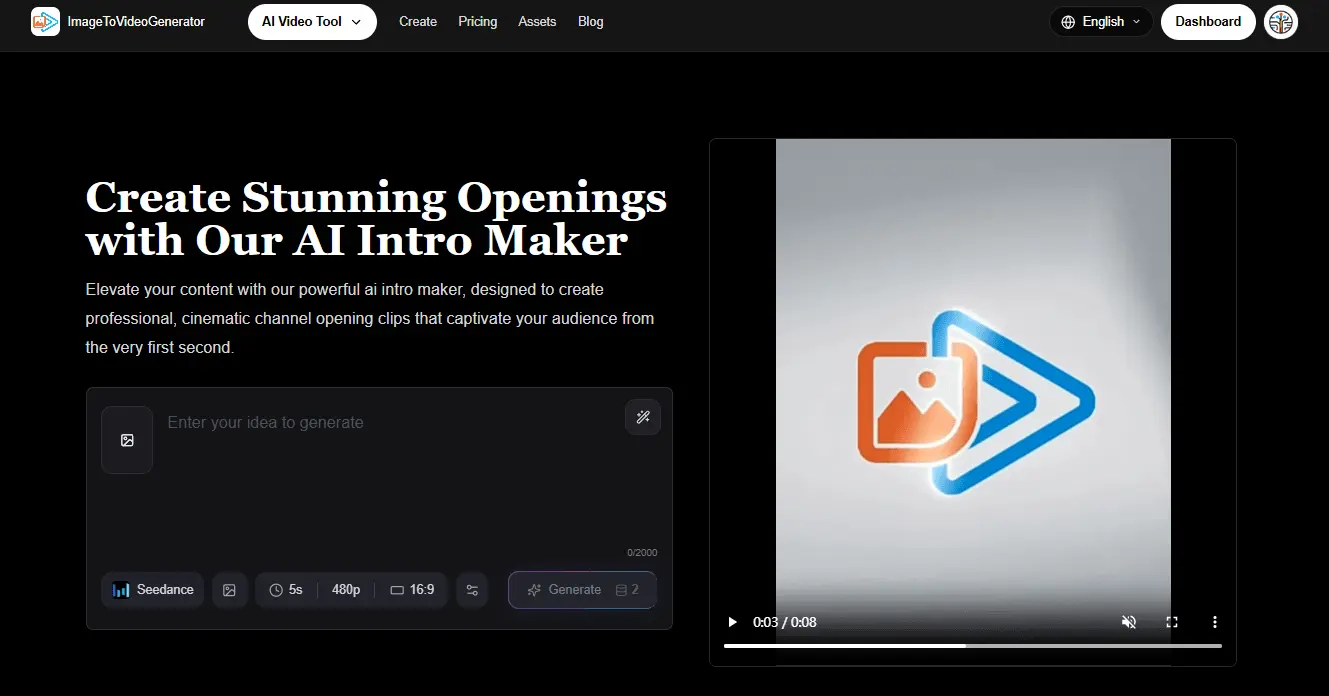Viewport: 1329px width, 696px height.
Task: Visit the Blog link
Action: point(591,21)
